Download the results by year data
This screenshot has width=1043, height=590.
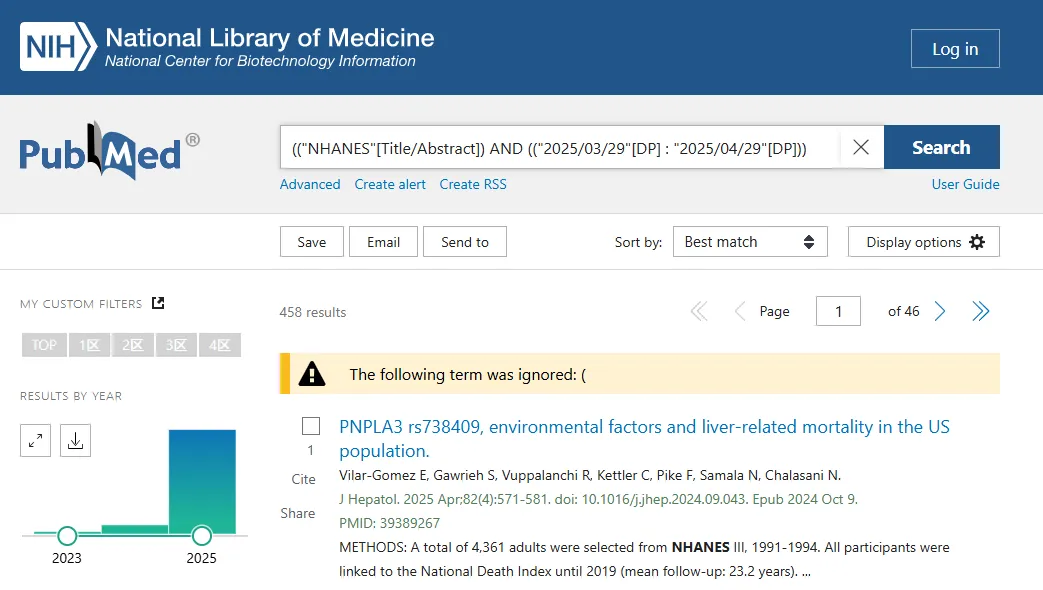[75, 440]
